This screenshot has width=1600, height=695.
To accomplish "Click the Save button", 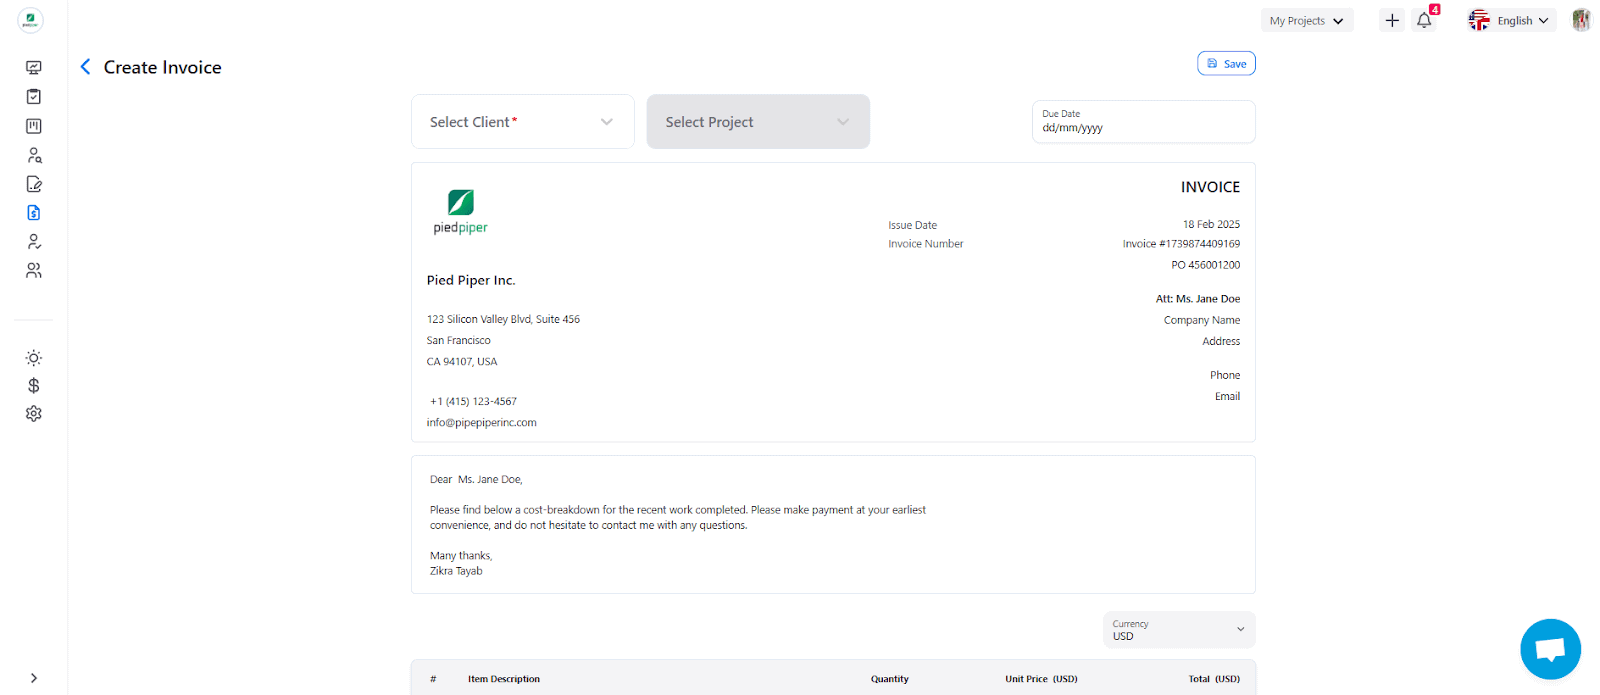I will tap(1226, 64).
